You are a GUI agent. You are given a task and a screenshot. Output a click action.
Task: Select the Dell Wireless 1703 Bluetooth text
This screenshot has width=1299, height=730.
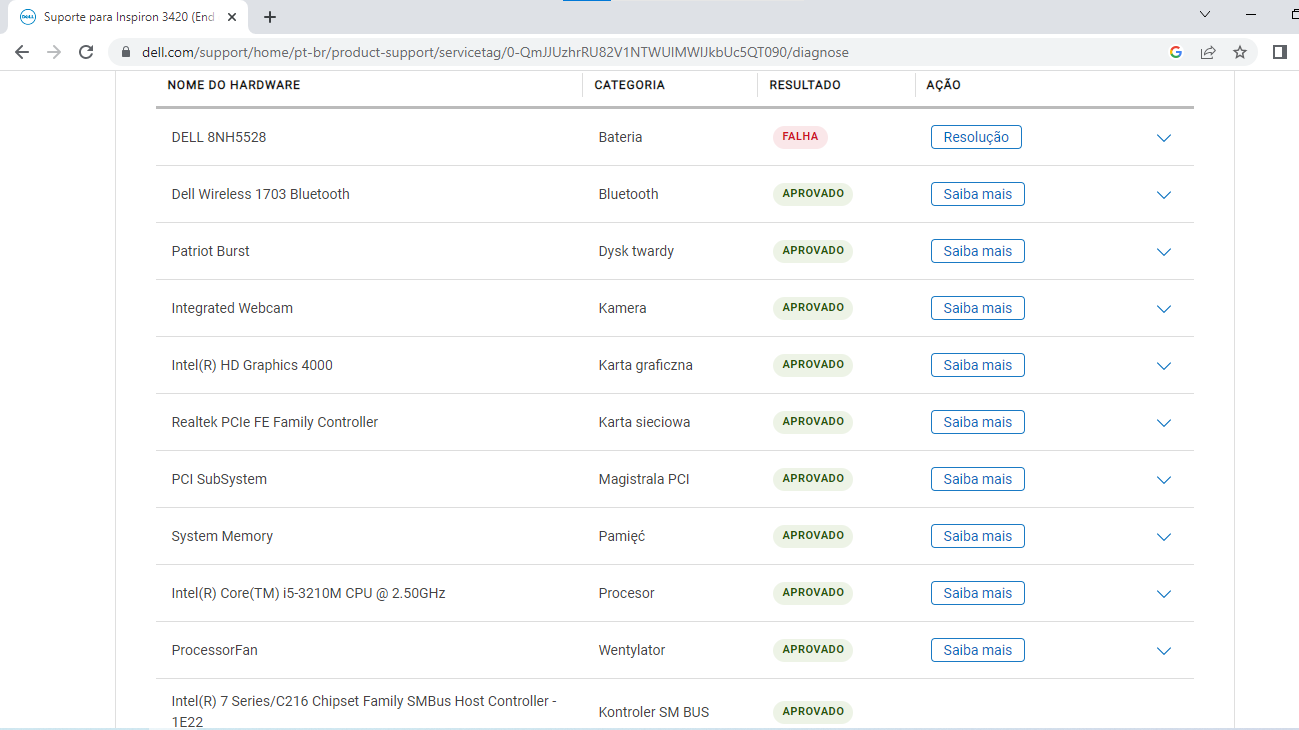pyautogui.click(x=261, y=194)
